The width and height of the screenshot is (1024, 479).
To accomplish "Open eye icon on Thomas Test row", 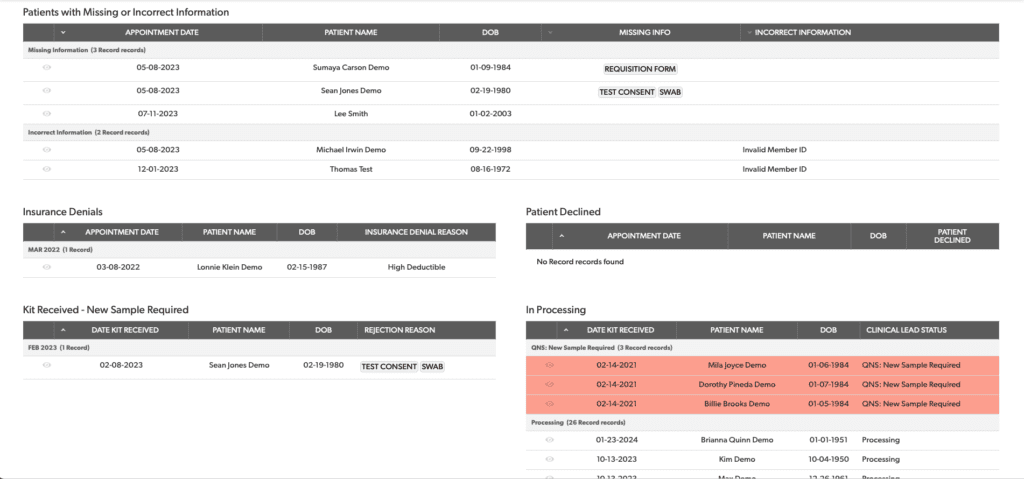I will [46, 169].
